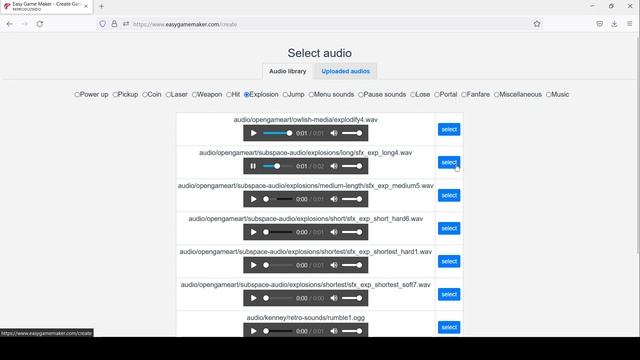
Task: Select the Miscellaneous radio button
Action: pos(496,95)
